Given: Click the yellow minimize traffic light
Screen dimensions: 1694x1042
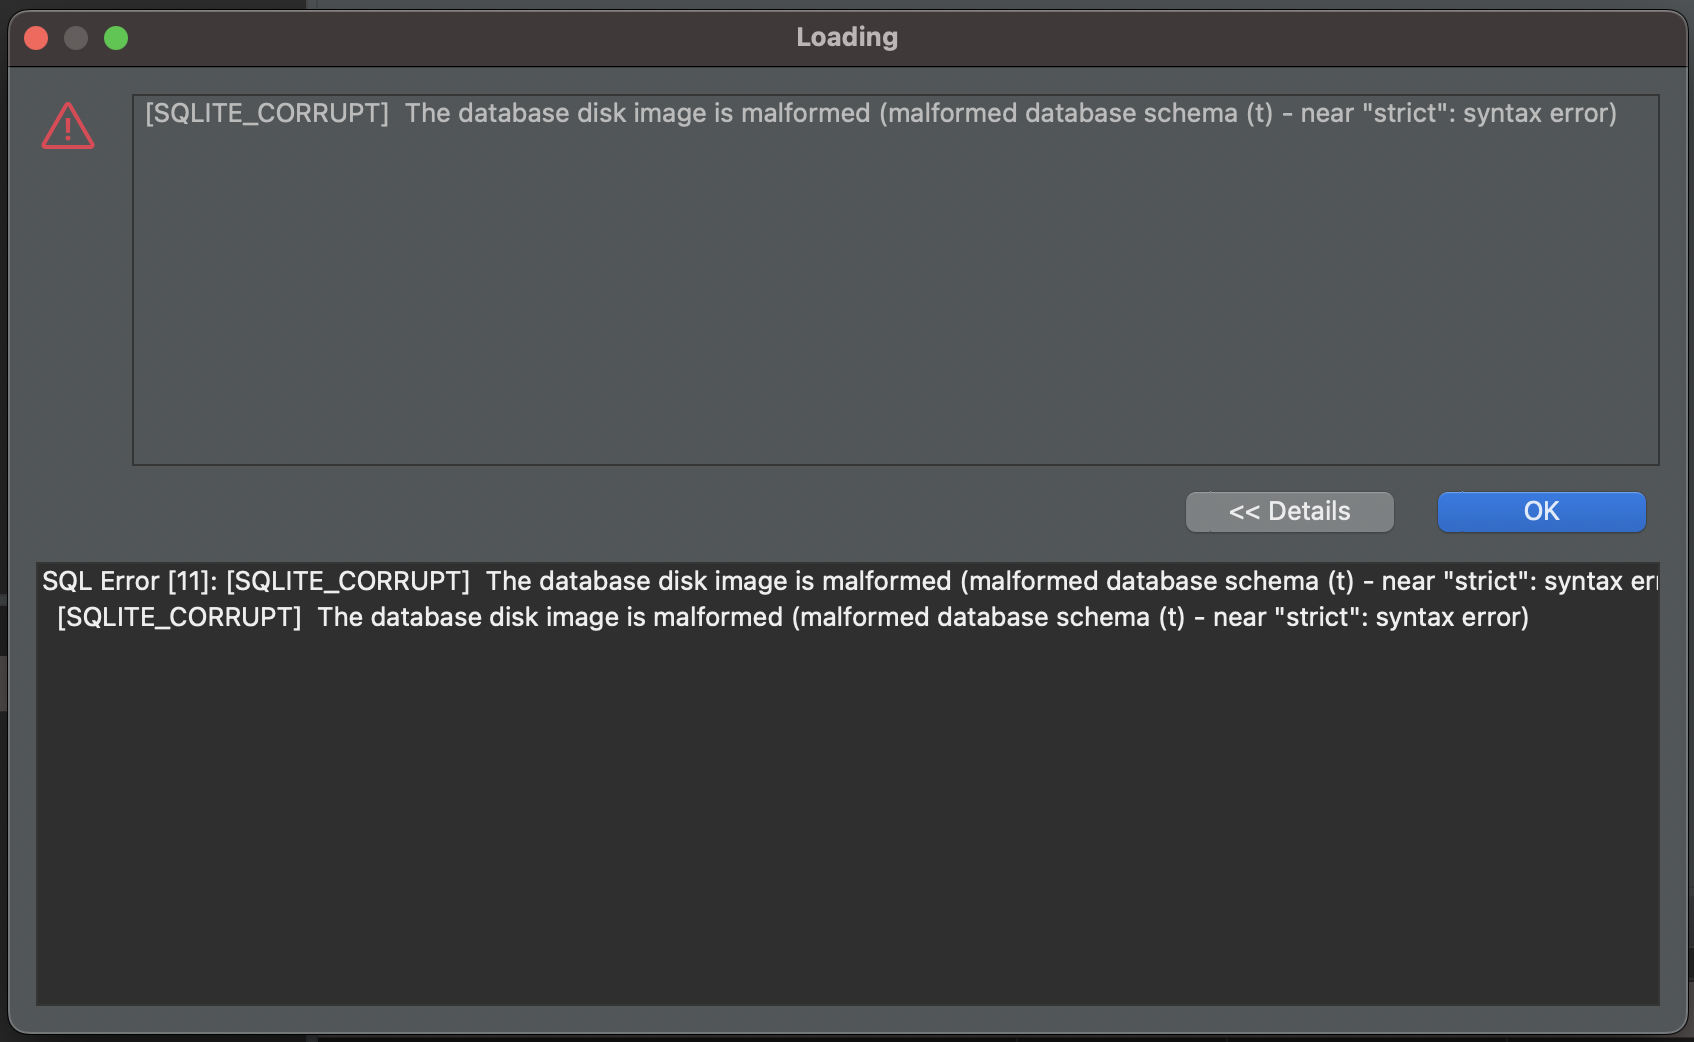Looking at the screenshot, I should [x=75, y=37].
